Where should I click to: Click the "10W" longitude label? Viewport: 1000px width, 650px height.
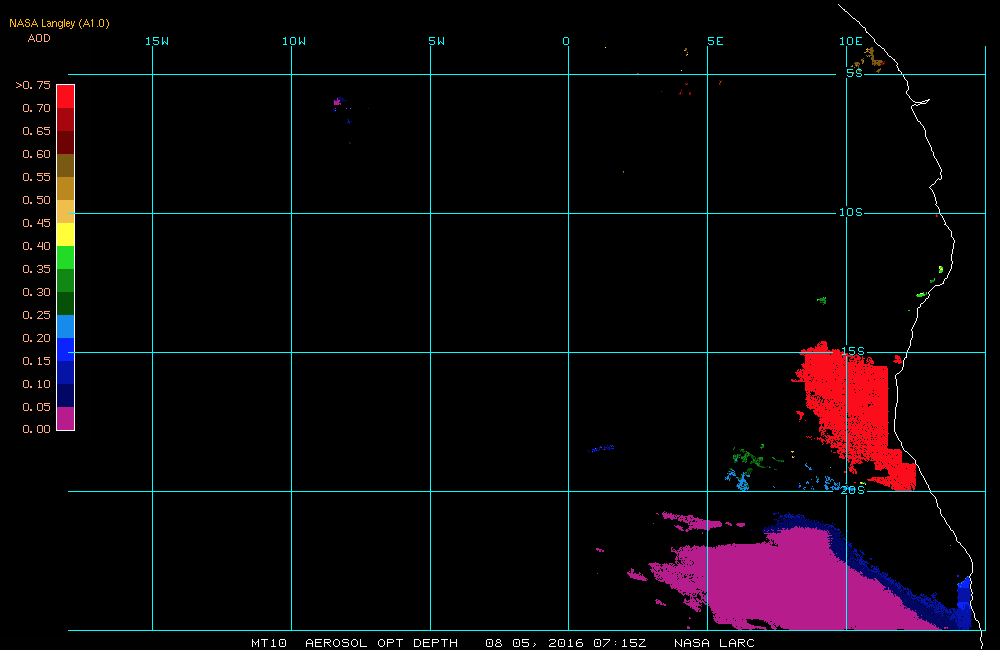click(294, 41)
